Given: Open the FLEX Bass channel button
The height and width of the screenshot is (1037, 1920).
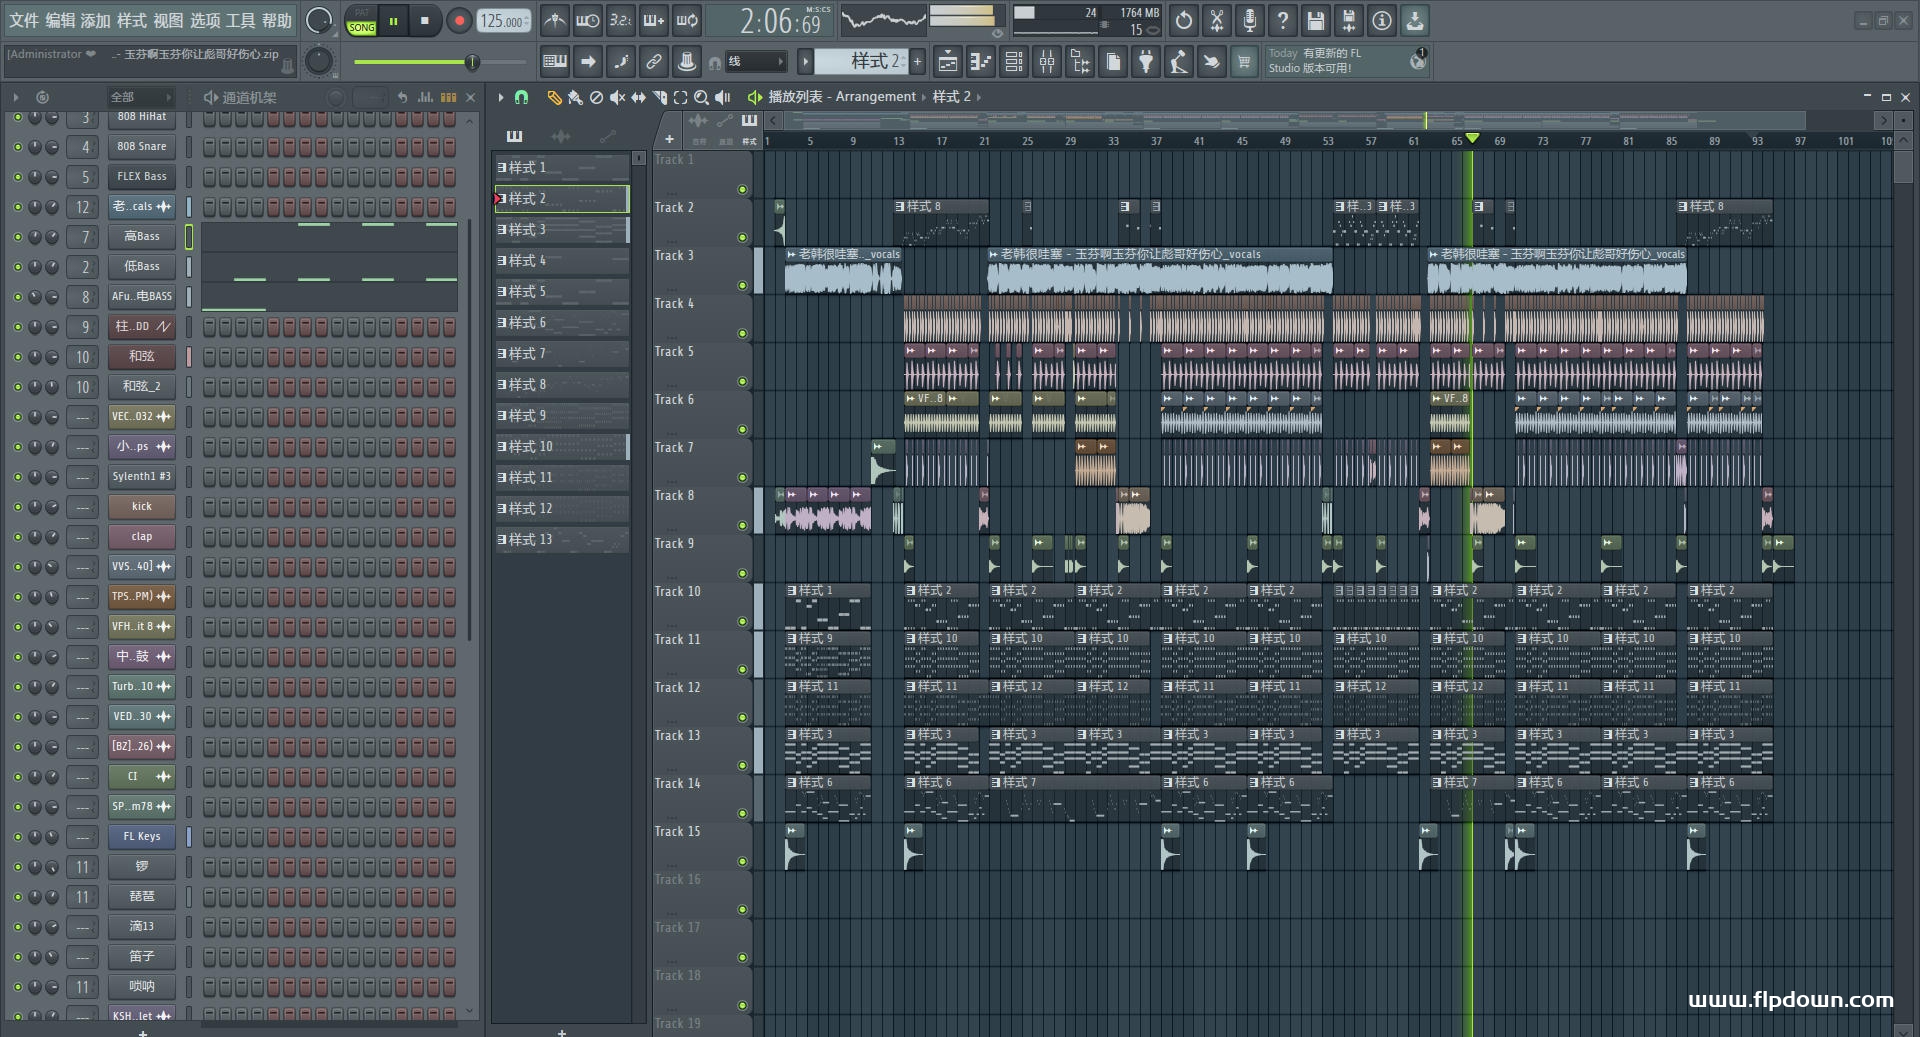Looking at the screenshot, I should click(x=142, y=177).
